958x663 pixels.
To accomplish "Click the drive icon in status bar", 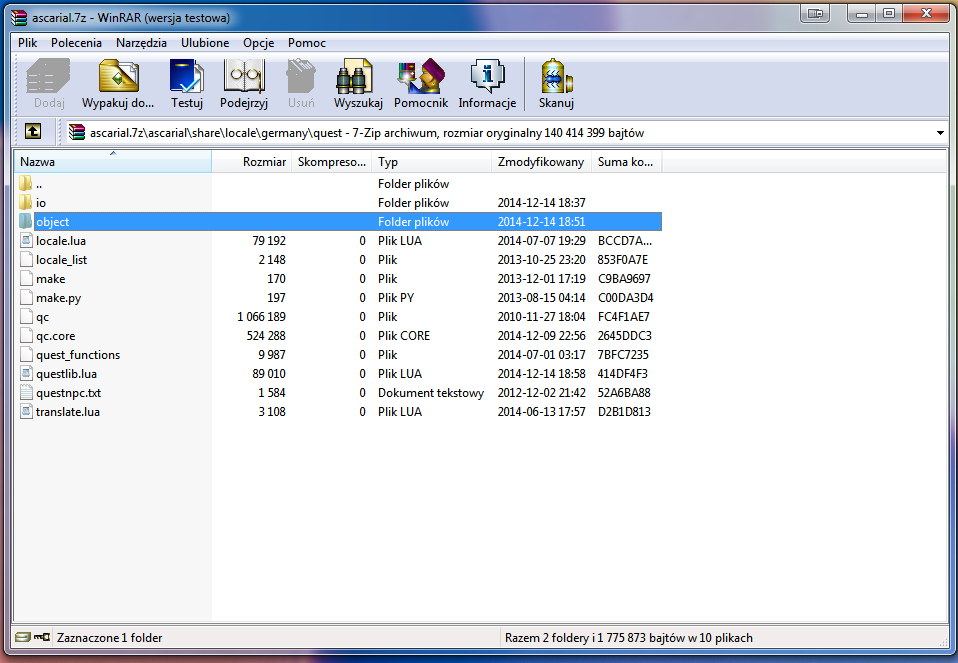I will click(x=23, y=637).
